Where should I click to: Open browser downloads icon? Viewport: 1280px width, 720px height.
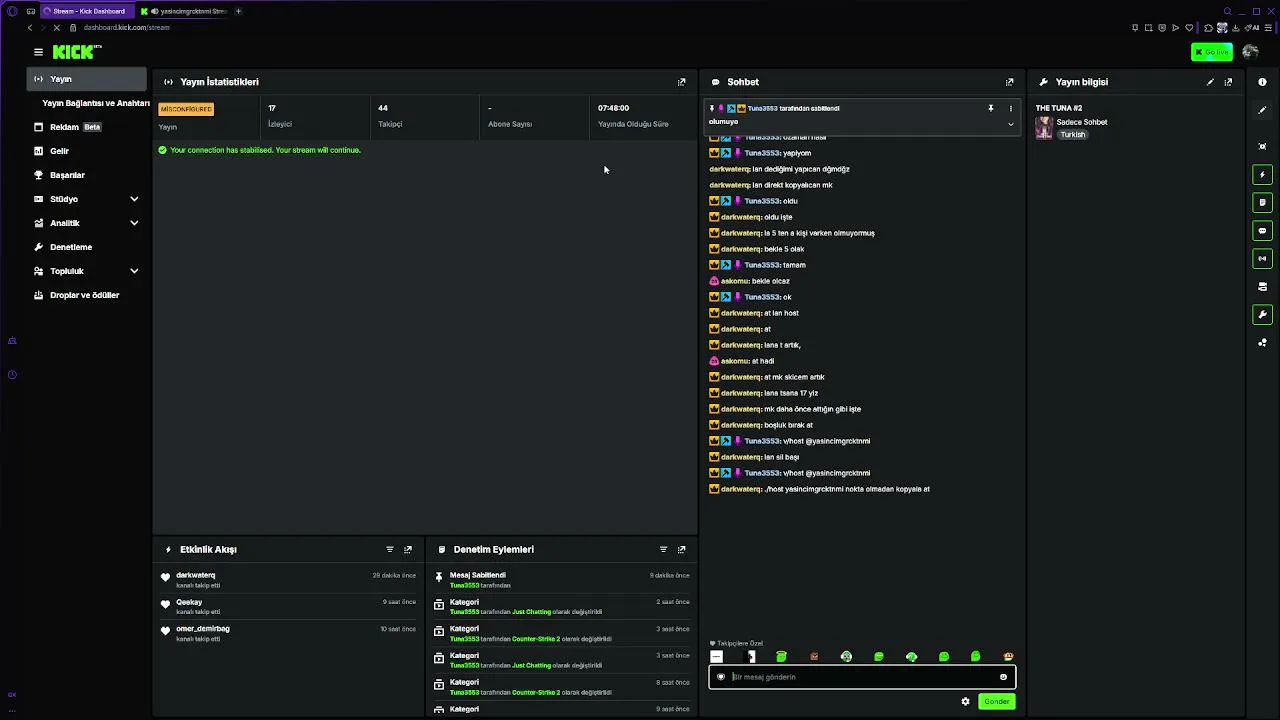click(x=1236, y=28)
